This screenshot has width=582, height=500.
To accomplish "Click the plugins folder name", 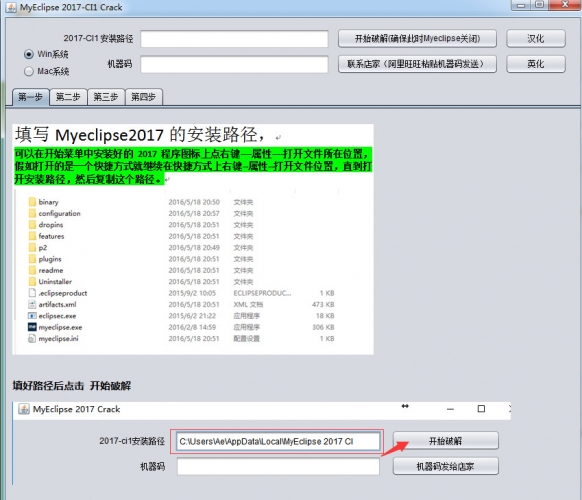I will click(x=50, y=259).
